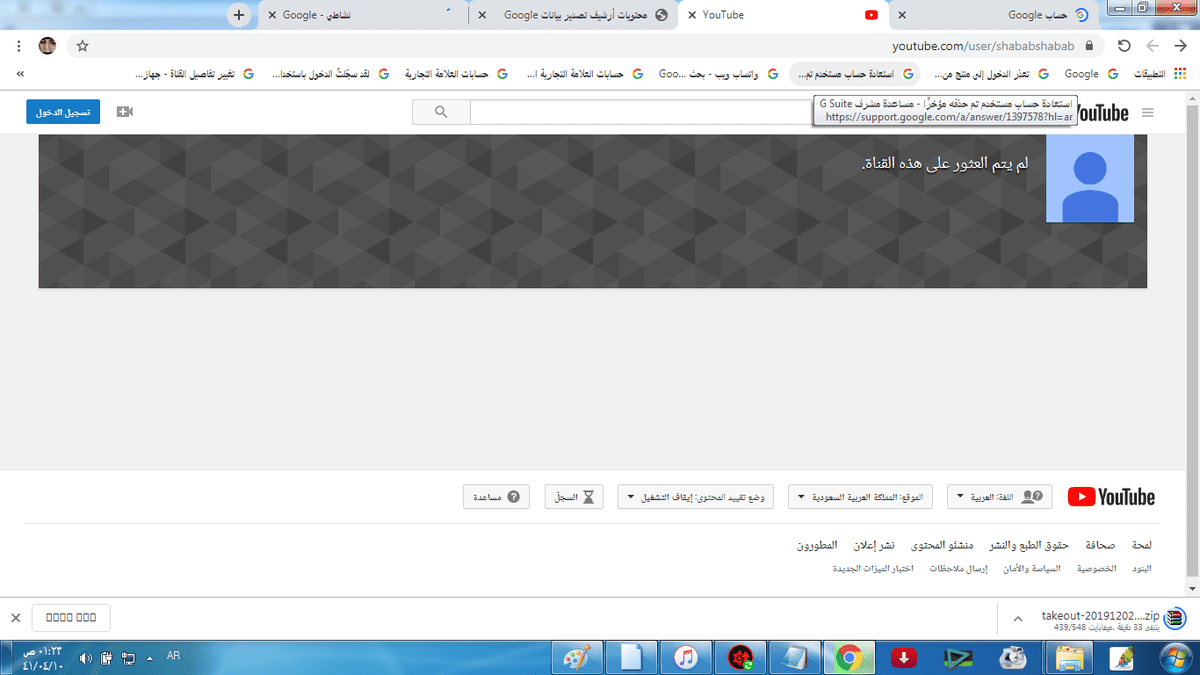Click the footer YouTube logo

(1111, 497)
